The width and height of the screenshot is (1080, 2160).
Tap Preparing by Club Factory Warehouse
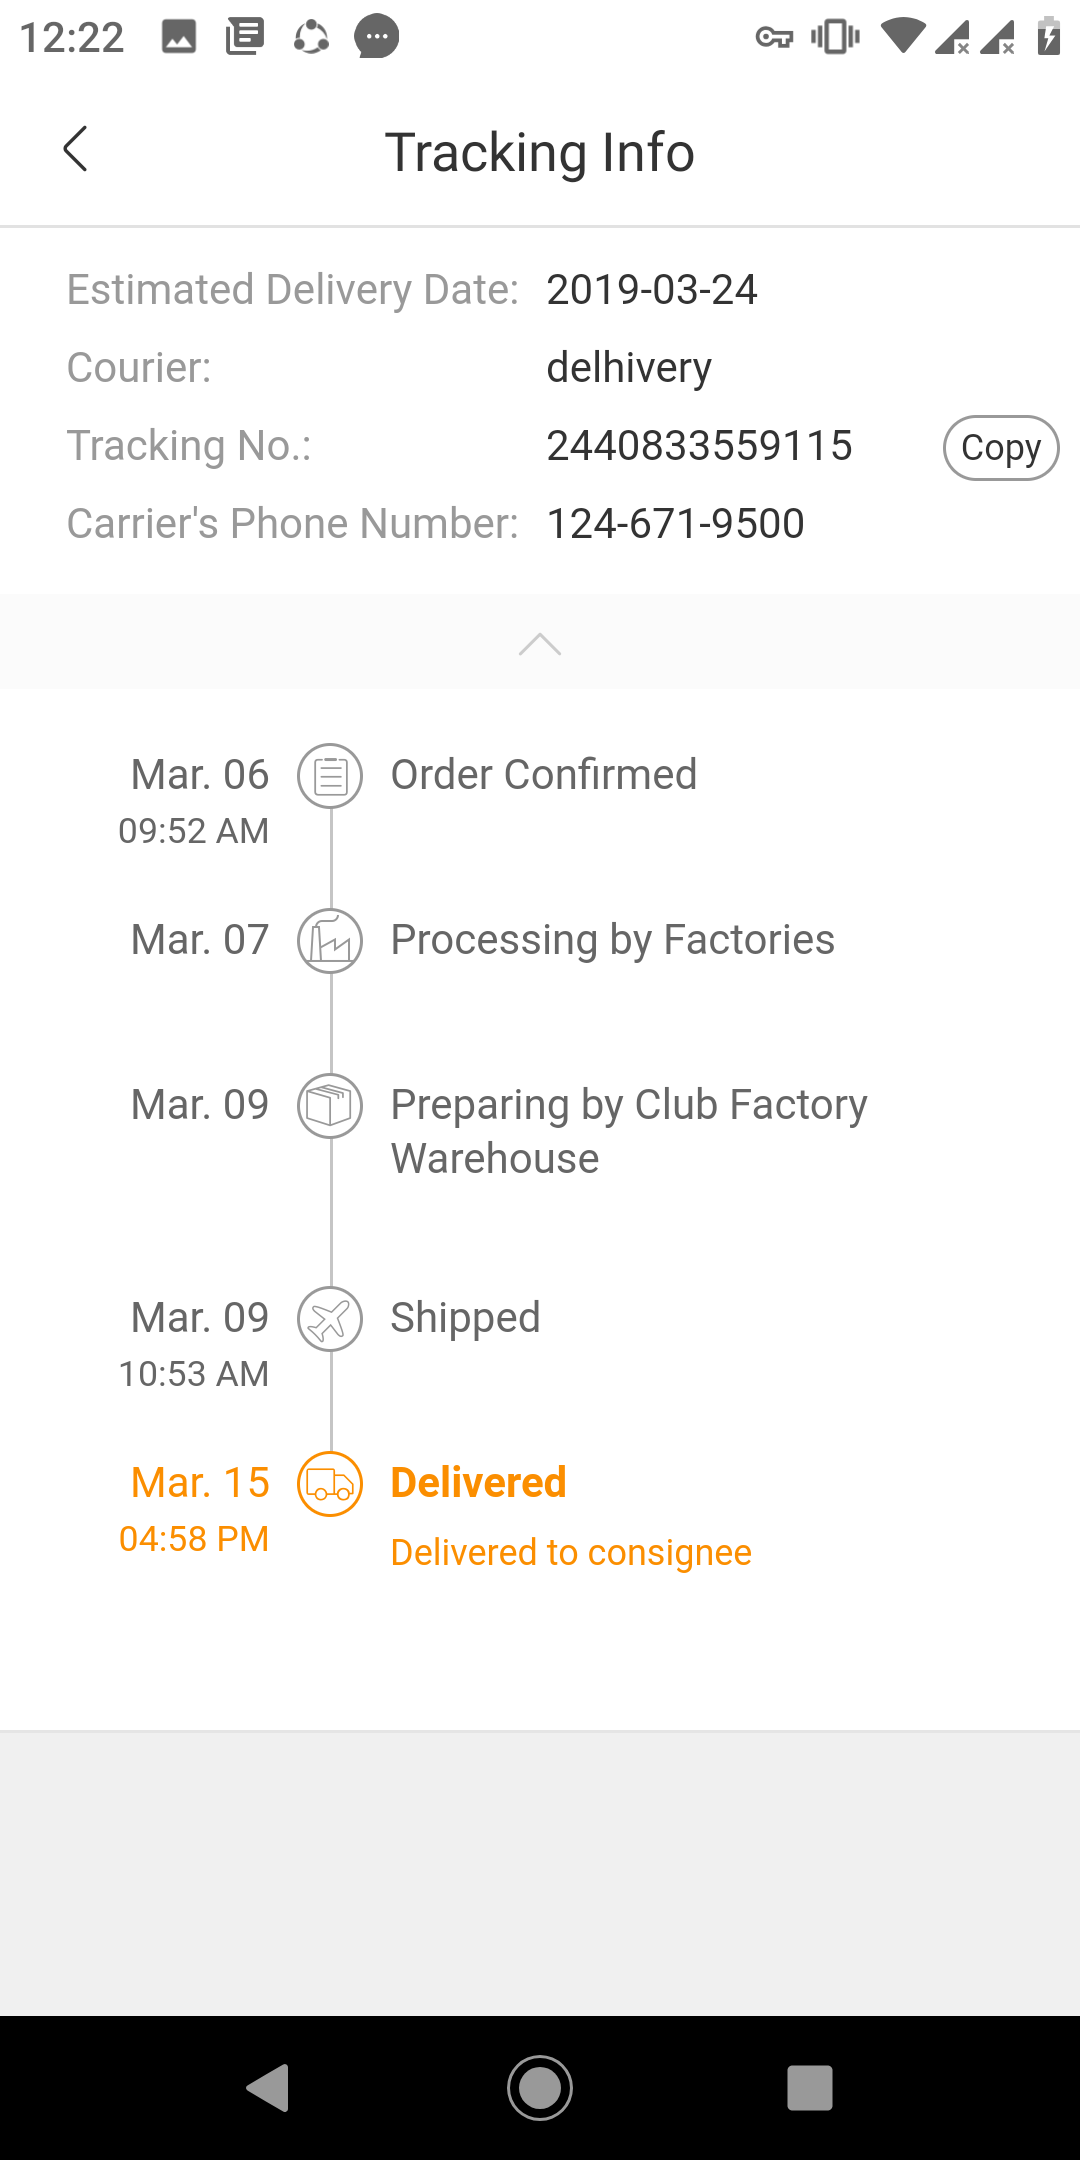click(628, 1131)
